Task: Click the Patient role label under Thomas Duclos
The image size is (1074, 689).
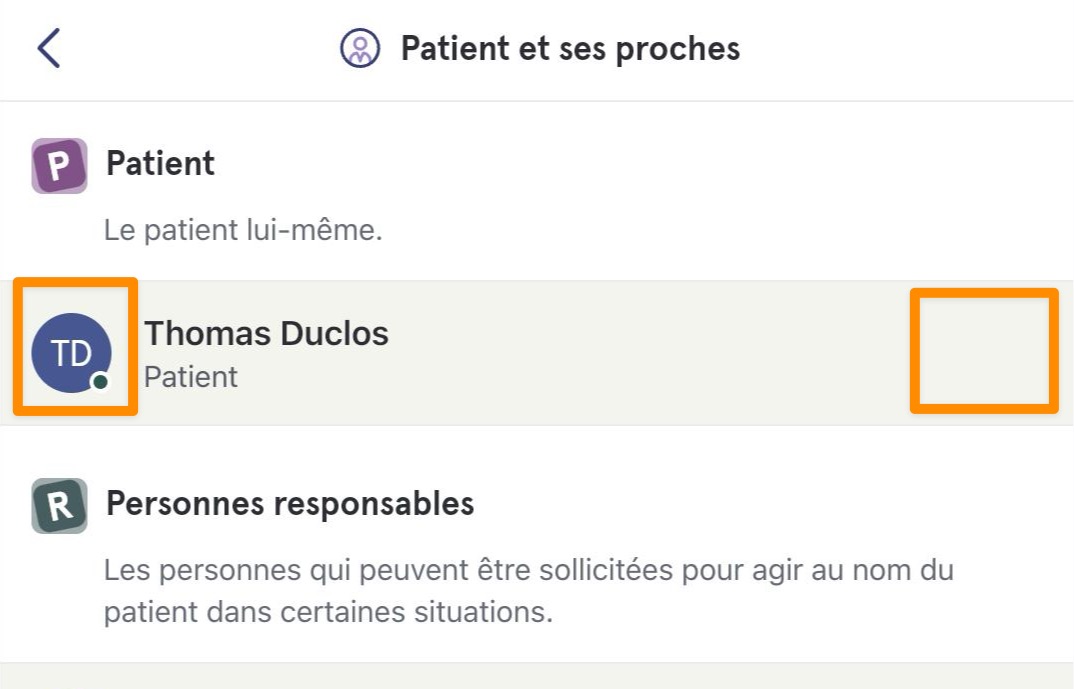Action: click(x=191, y=377)
